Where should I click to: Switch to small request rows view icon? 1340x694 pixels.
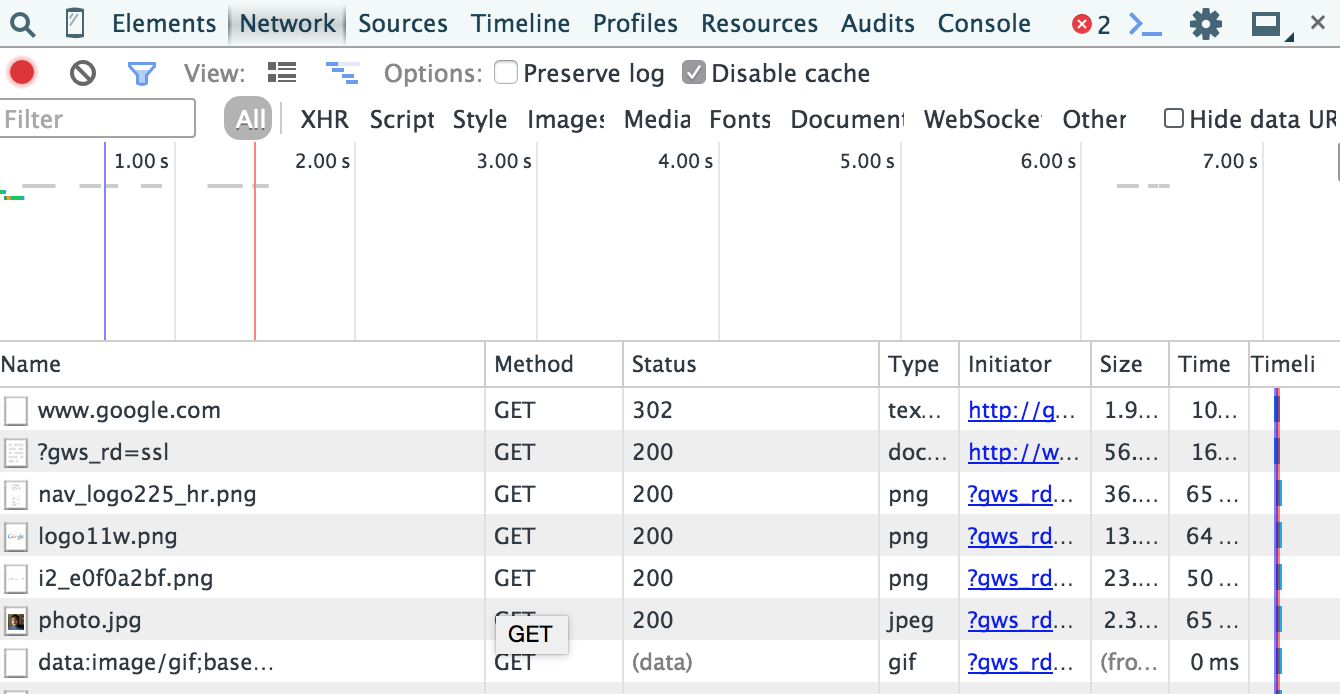click(x=342, y=73)
